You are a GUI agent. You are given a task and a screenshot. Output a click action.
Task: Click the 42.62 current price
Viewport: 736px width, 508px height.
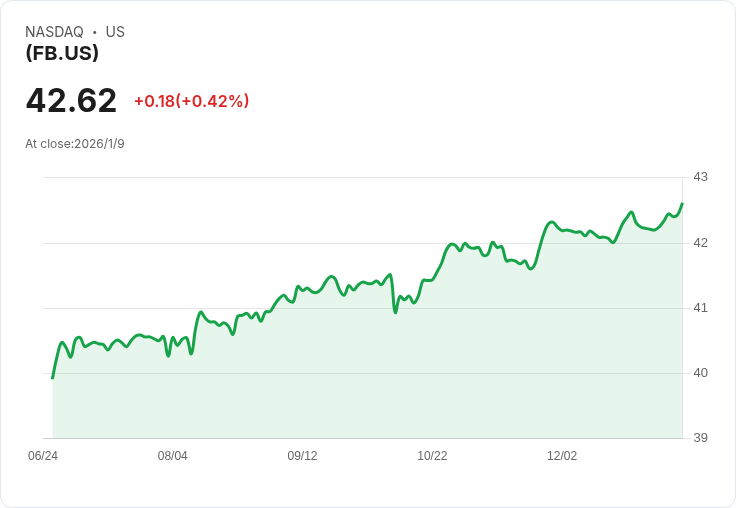(x=71, y=100)
